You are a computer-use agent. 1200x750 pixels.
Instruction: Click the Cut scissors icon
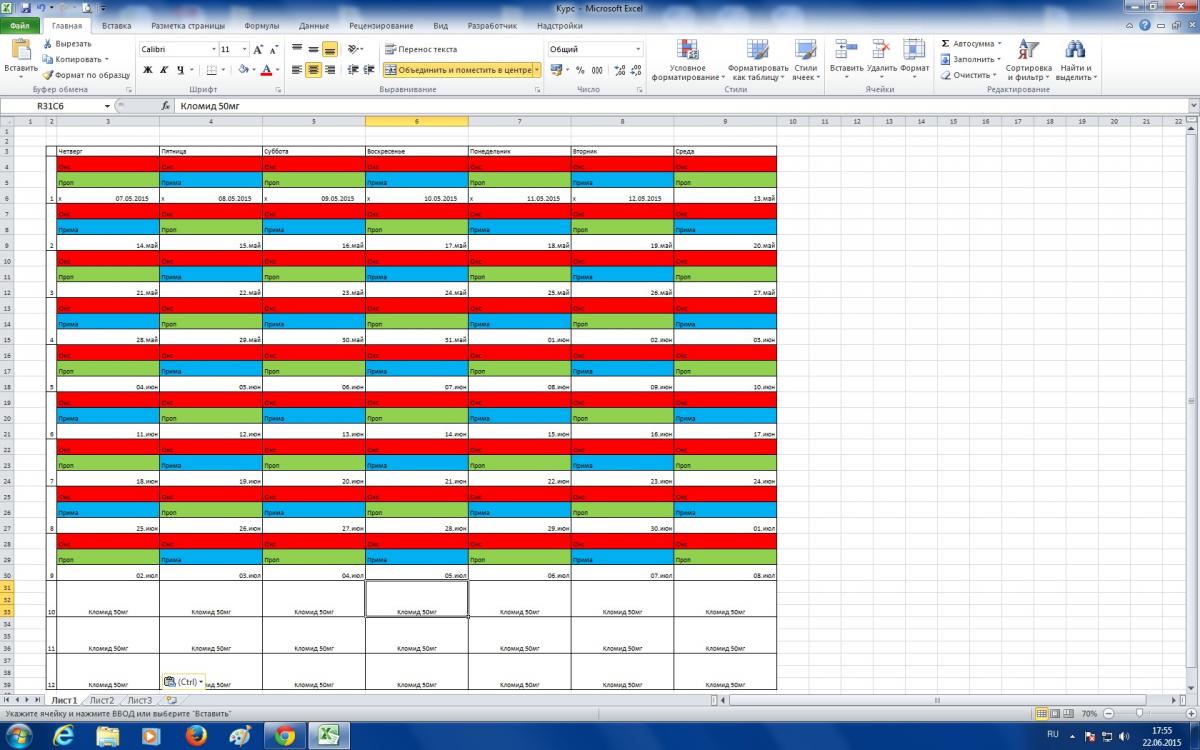[x=48, y=44]
